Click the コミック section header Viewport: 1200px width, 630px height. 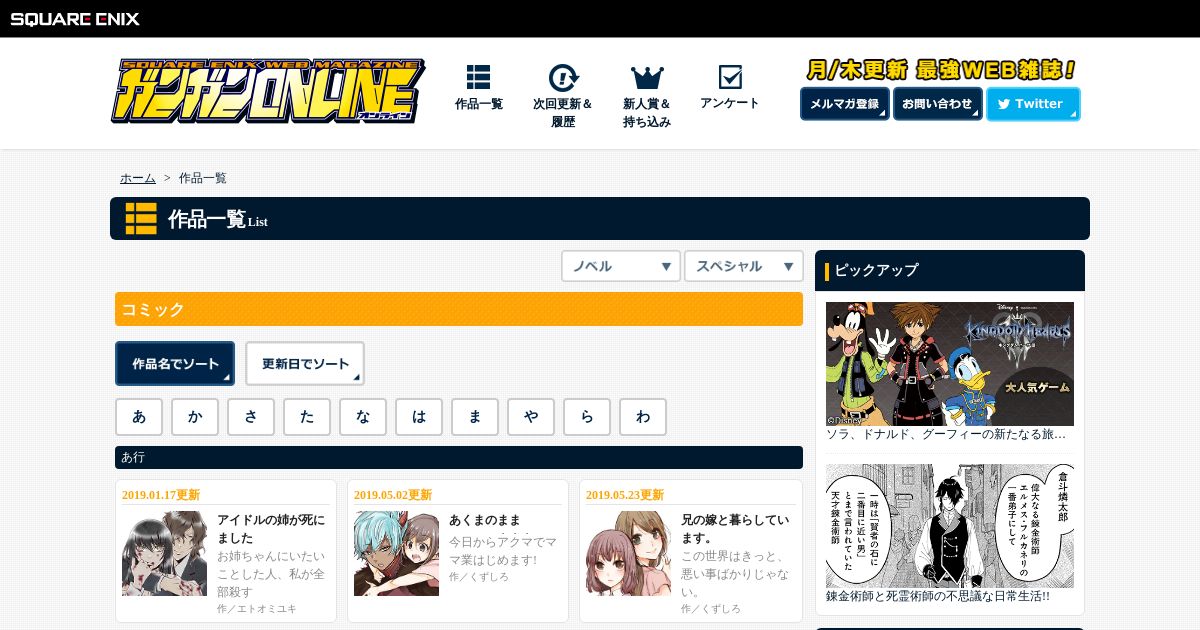click(459, 309)
